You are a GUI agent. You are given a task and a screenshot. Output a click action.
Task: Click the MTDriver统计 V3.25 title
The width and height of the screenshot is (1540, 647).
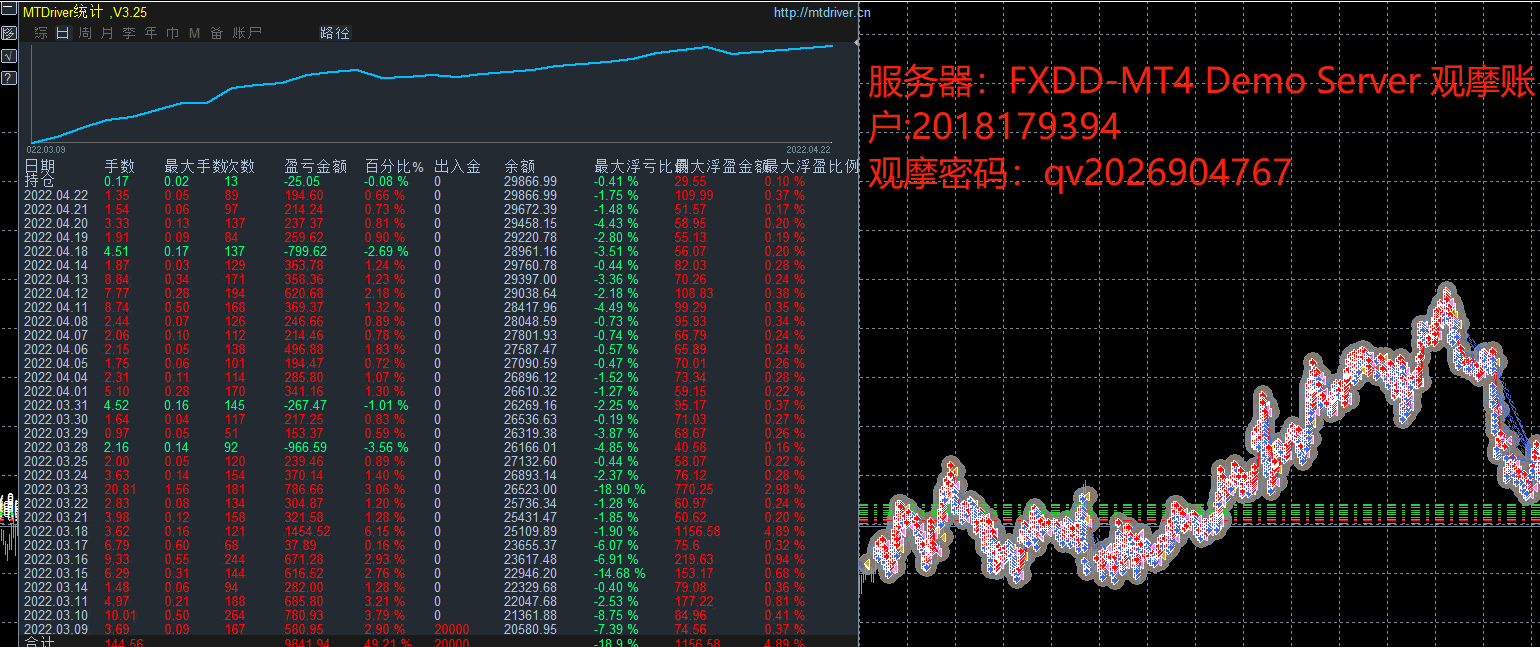85,12
